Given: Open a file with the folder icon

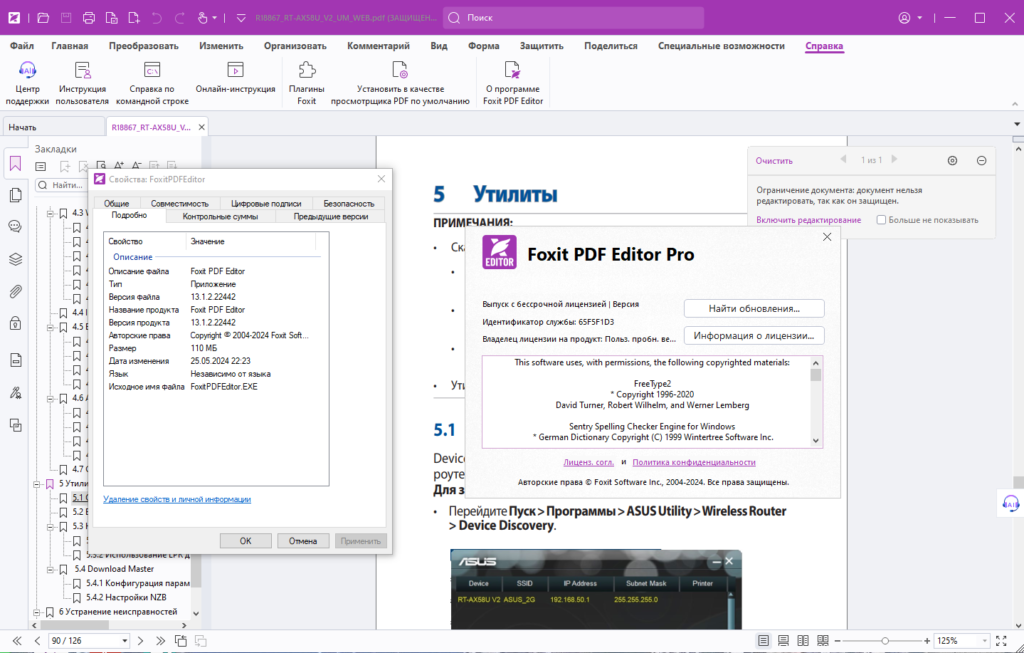Looking at the screenshot, I should (x=43, y=18).
